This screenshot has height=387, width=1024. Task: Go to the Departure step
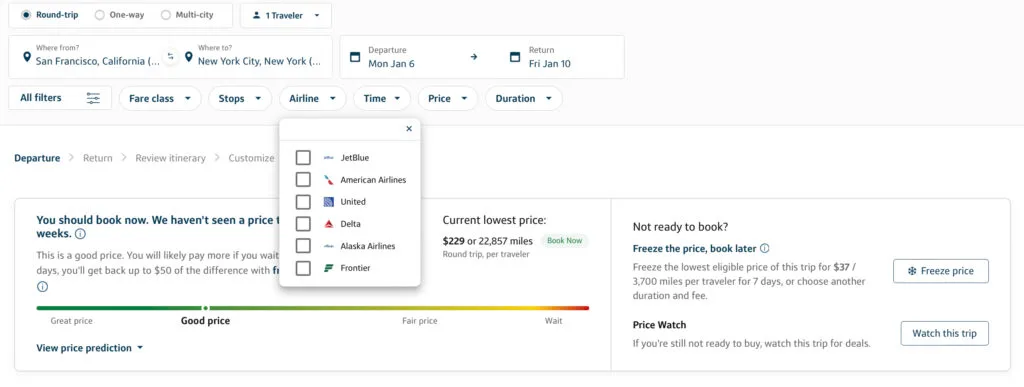click(37, 158)
